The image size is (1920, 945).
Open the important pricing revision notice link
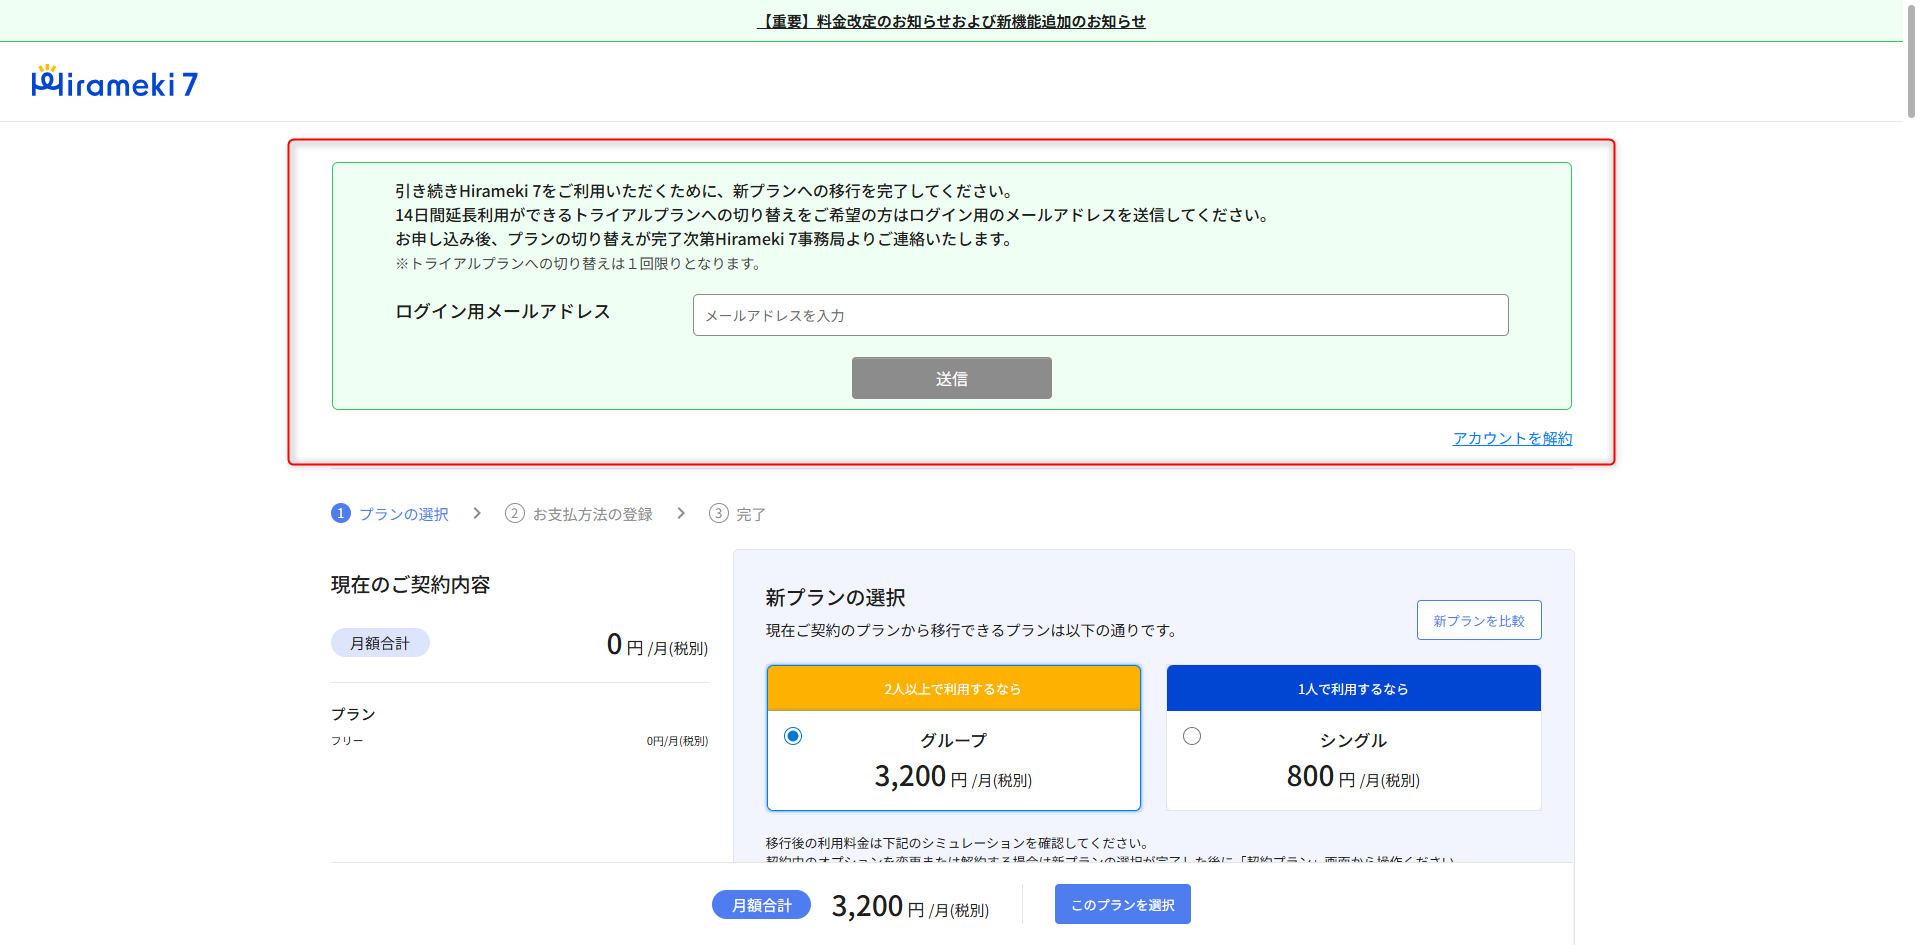coord(951,21)
